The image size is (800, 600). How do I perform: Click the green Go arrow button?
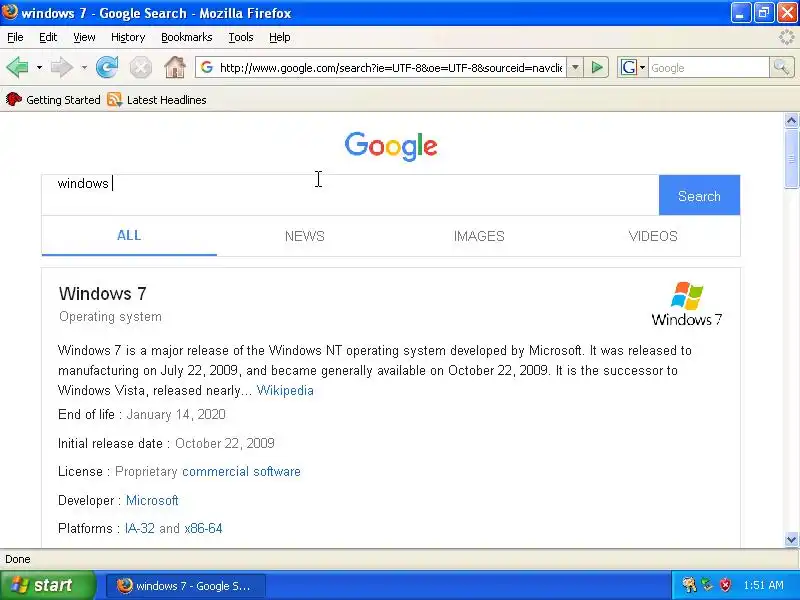[x=597, y=67]
